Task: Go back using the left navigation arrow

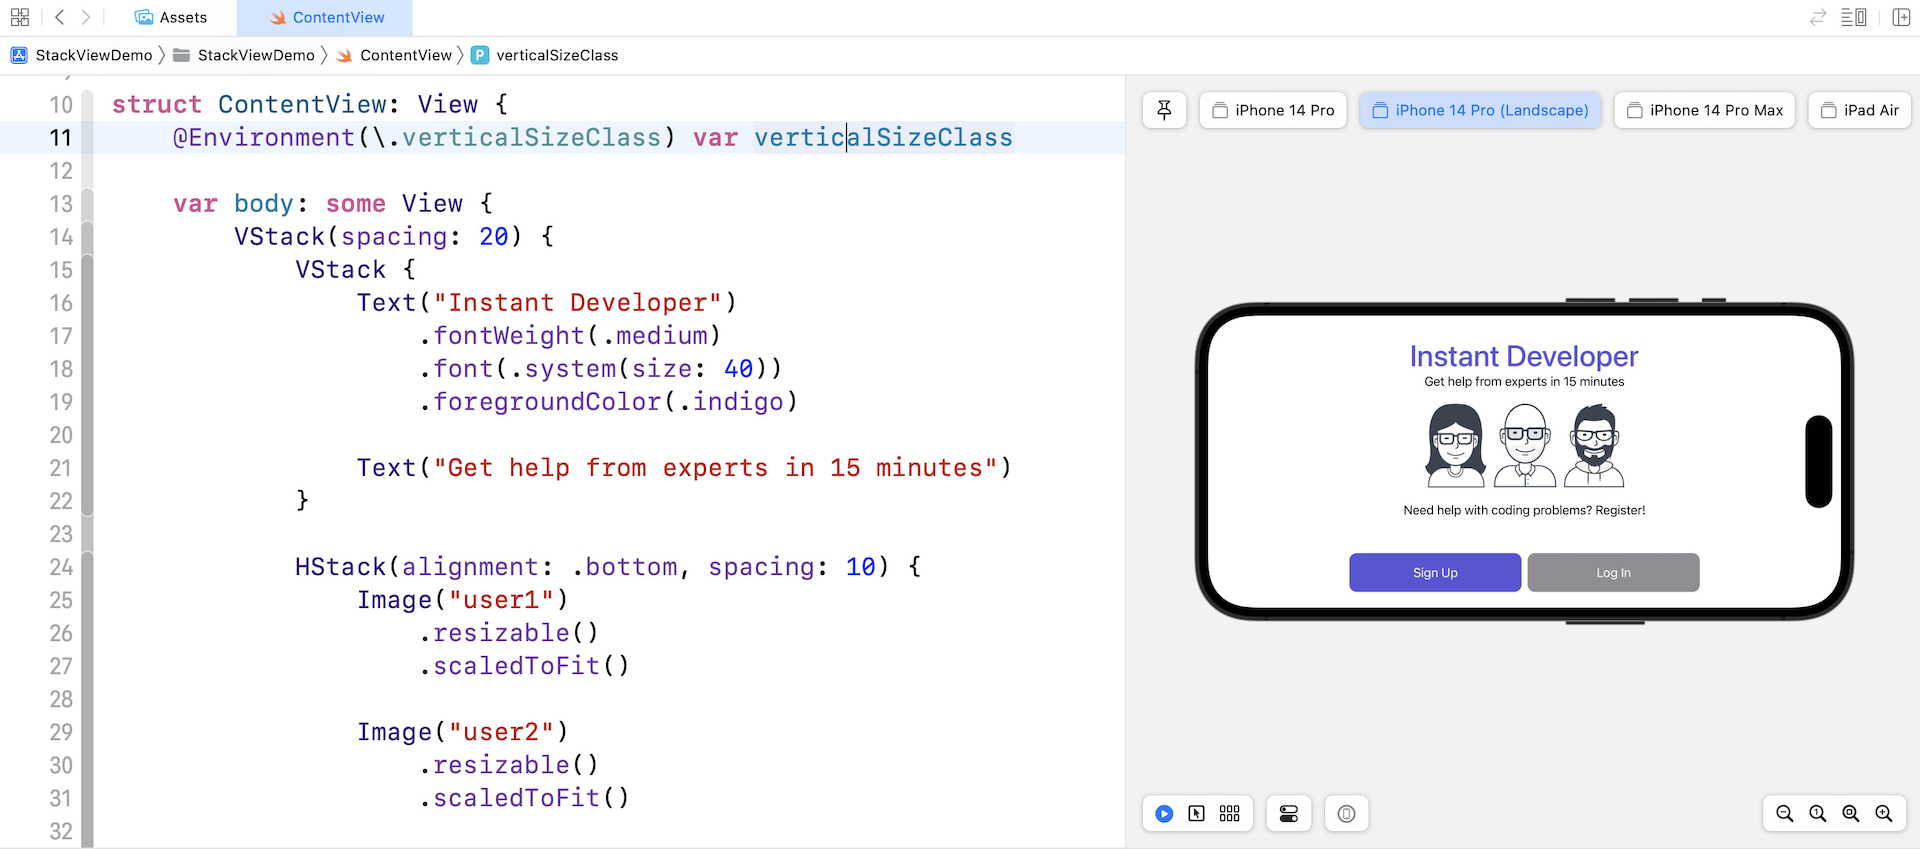Action: click(x=60, y=17)
